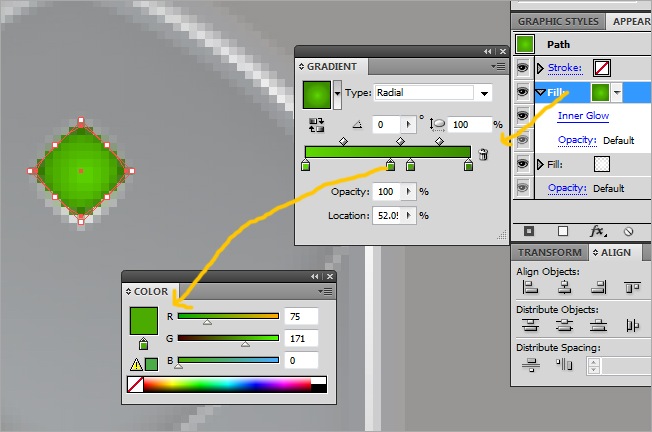Open the gradient angle value arrow
652x432 pixels.
408,125
